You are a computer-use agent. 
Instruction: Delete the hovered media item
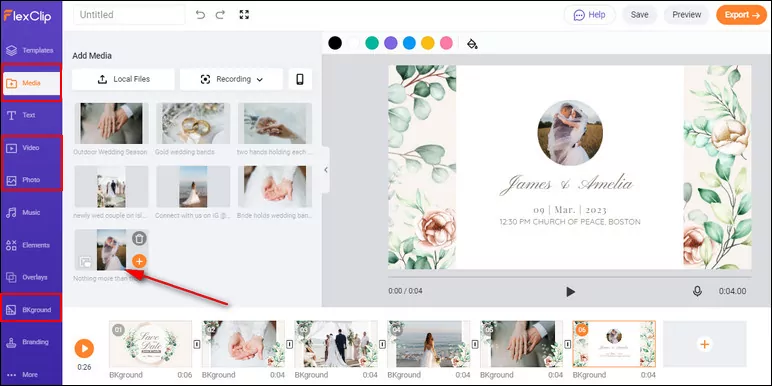[139, 239]
